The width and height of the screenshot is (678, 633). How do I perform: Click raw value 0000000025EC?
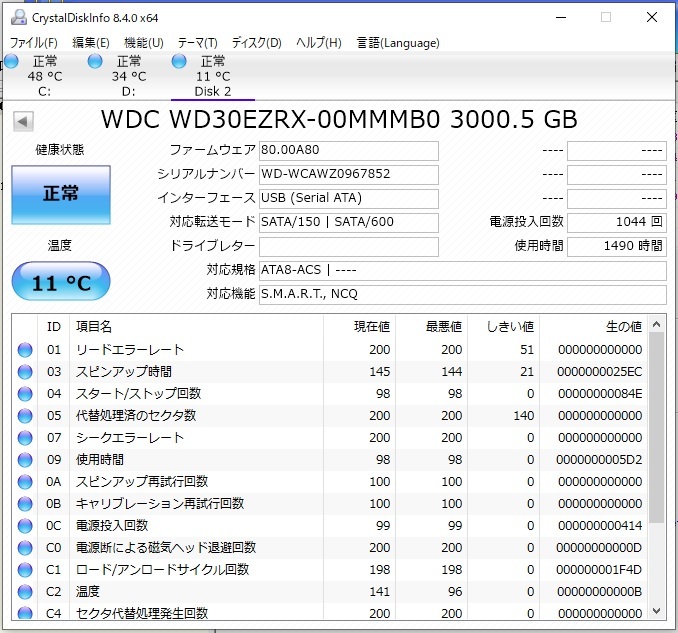coord(599,372)
